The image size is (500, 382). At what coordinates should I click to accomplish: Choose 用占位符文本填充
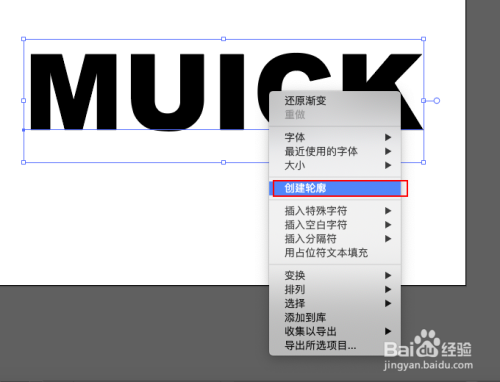point(335,253)
